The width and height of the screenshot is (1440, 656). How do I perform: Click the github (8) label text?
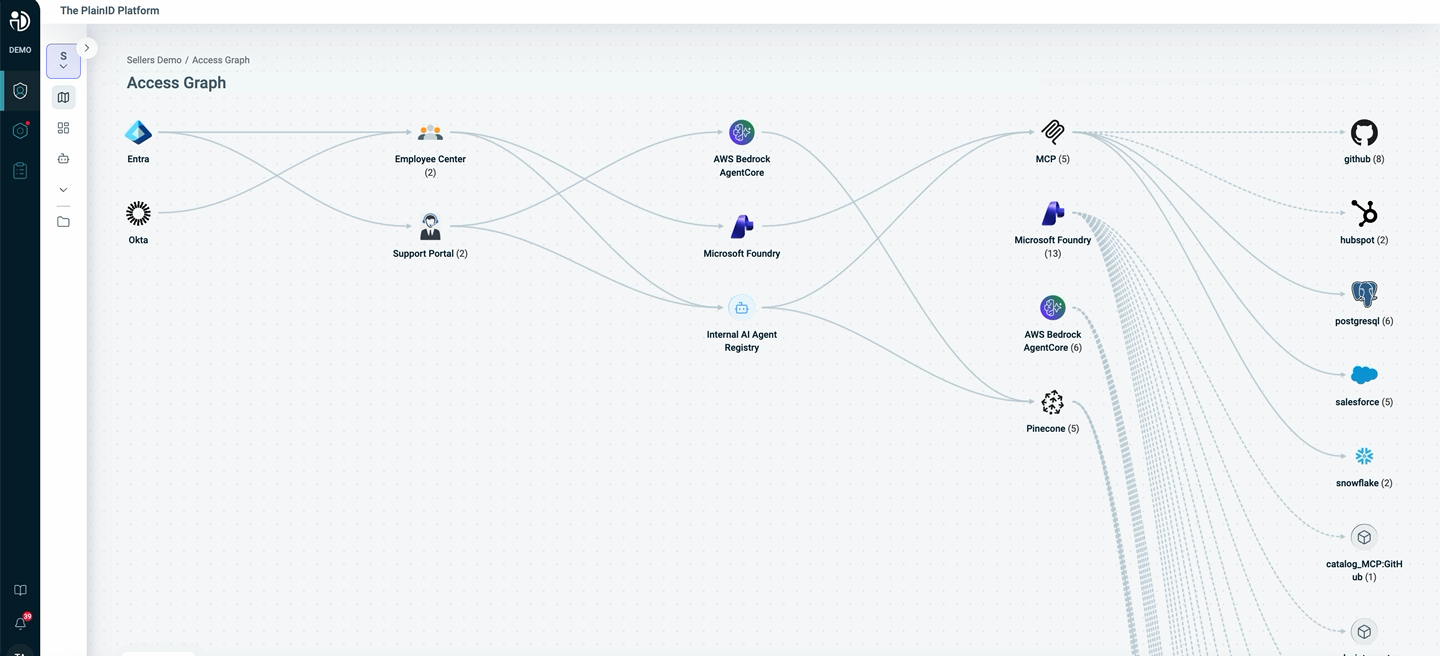click(x=1364, y=159)
